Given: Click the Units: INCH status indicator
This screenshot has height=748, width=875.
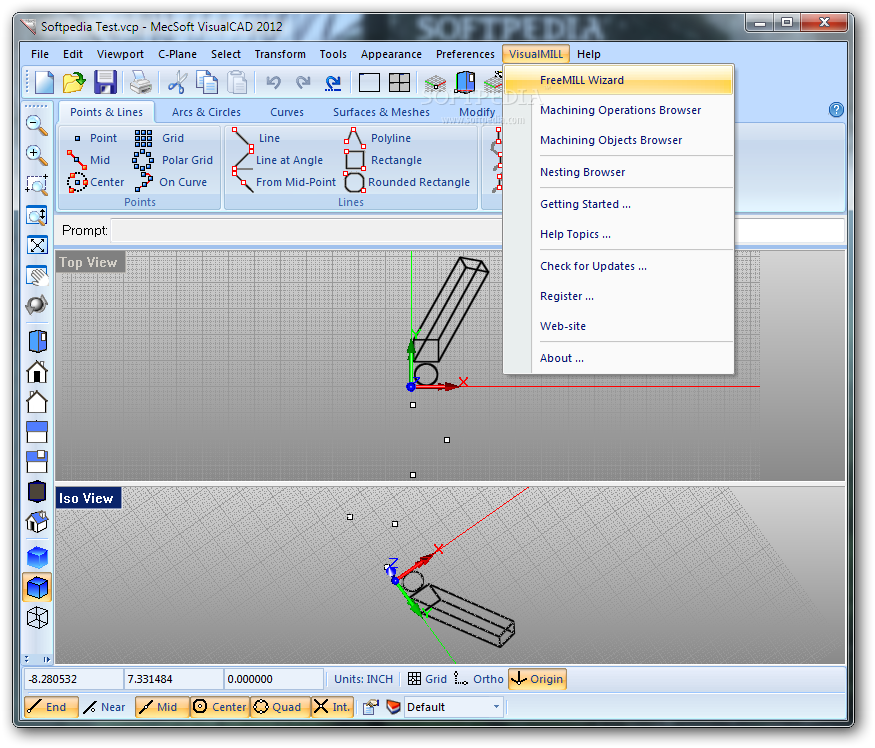Looking at the screenshot, I should click(363, 679).
